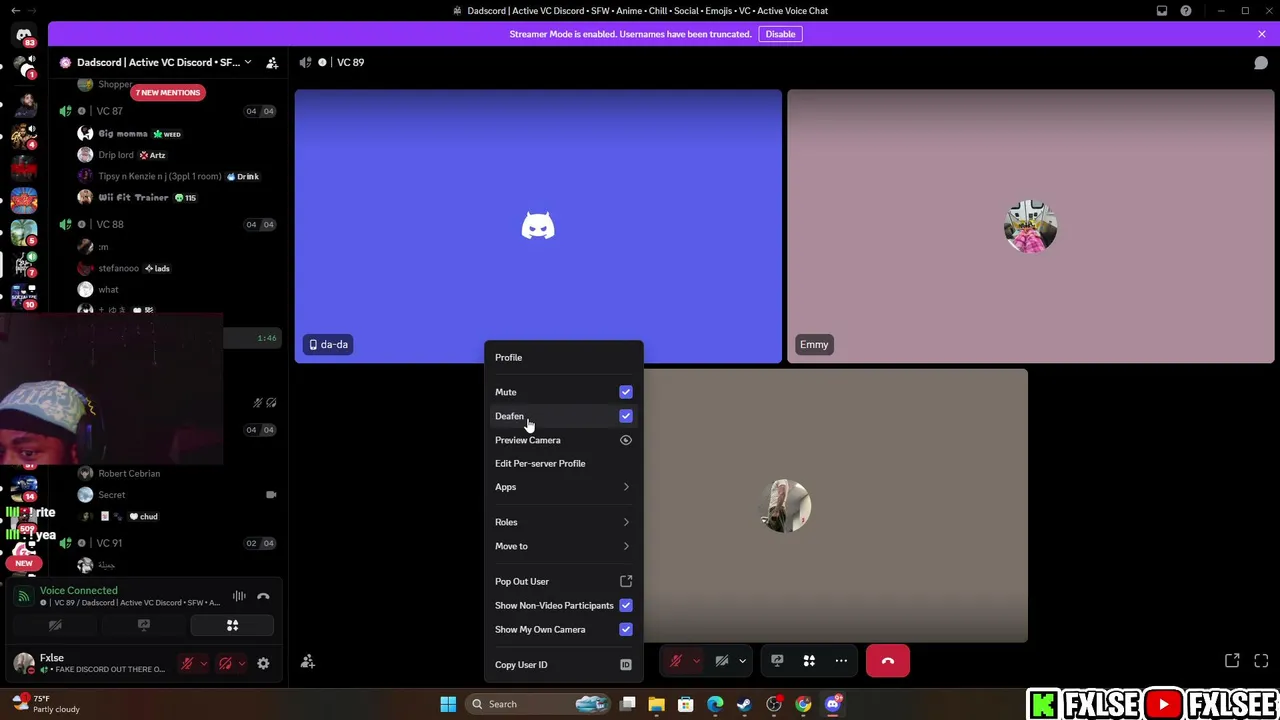Go back with title bar left arrow
This screenshot has width=1280, height=720.
(15, 11)
